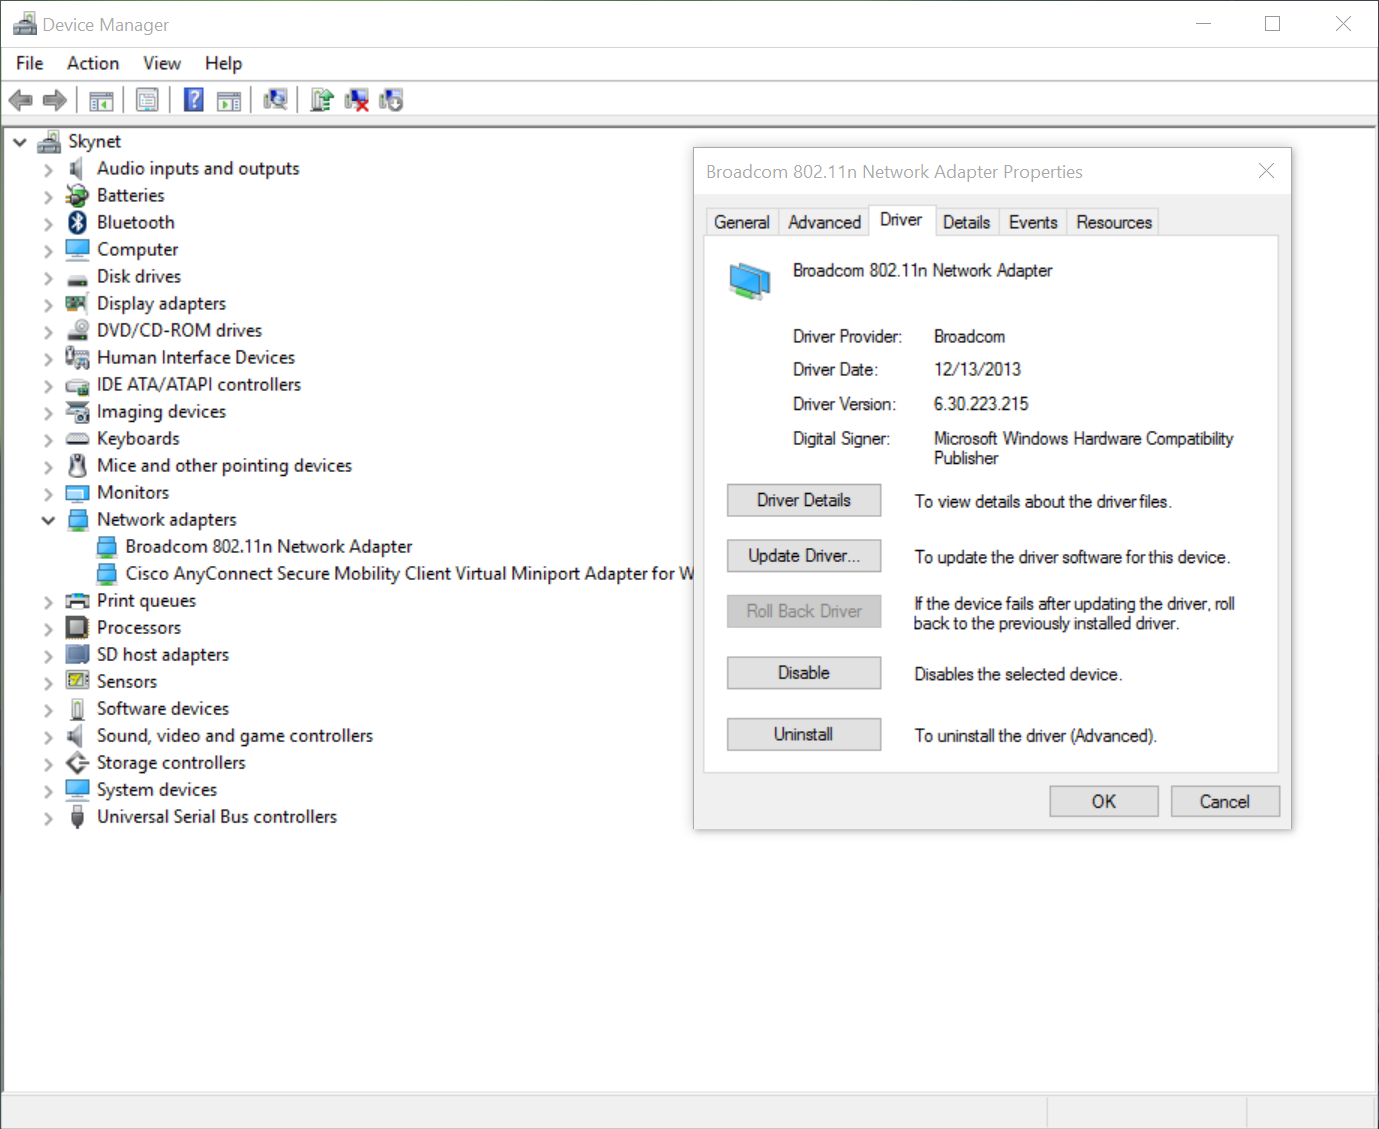Toggle the Show/Hide Console Tree toolbar icon
1379x1129 pixels.
101,100
